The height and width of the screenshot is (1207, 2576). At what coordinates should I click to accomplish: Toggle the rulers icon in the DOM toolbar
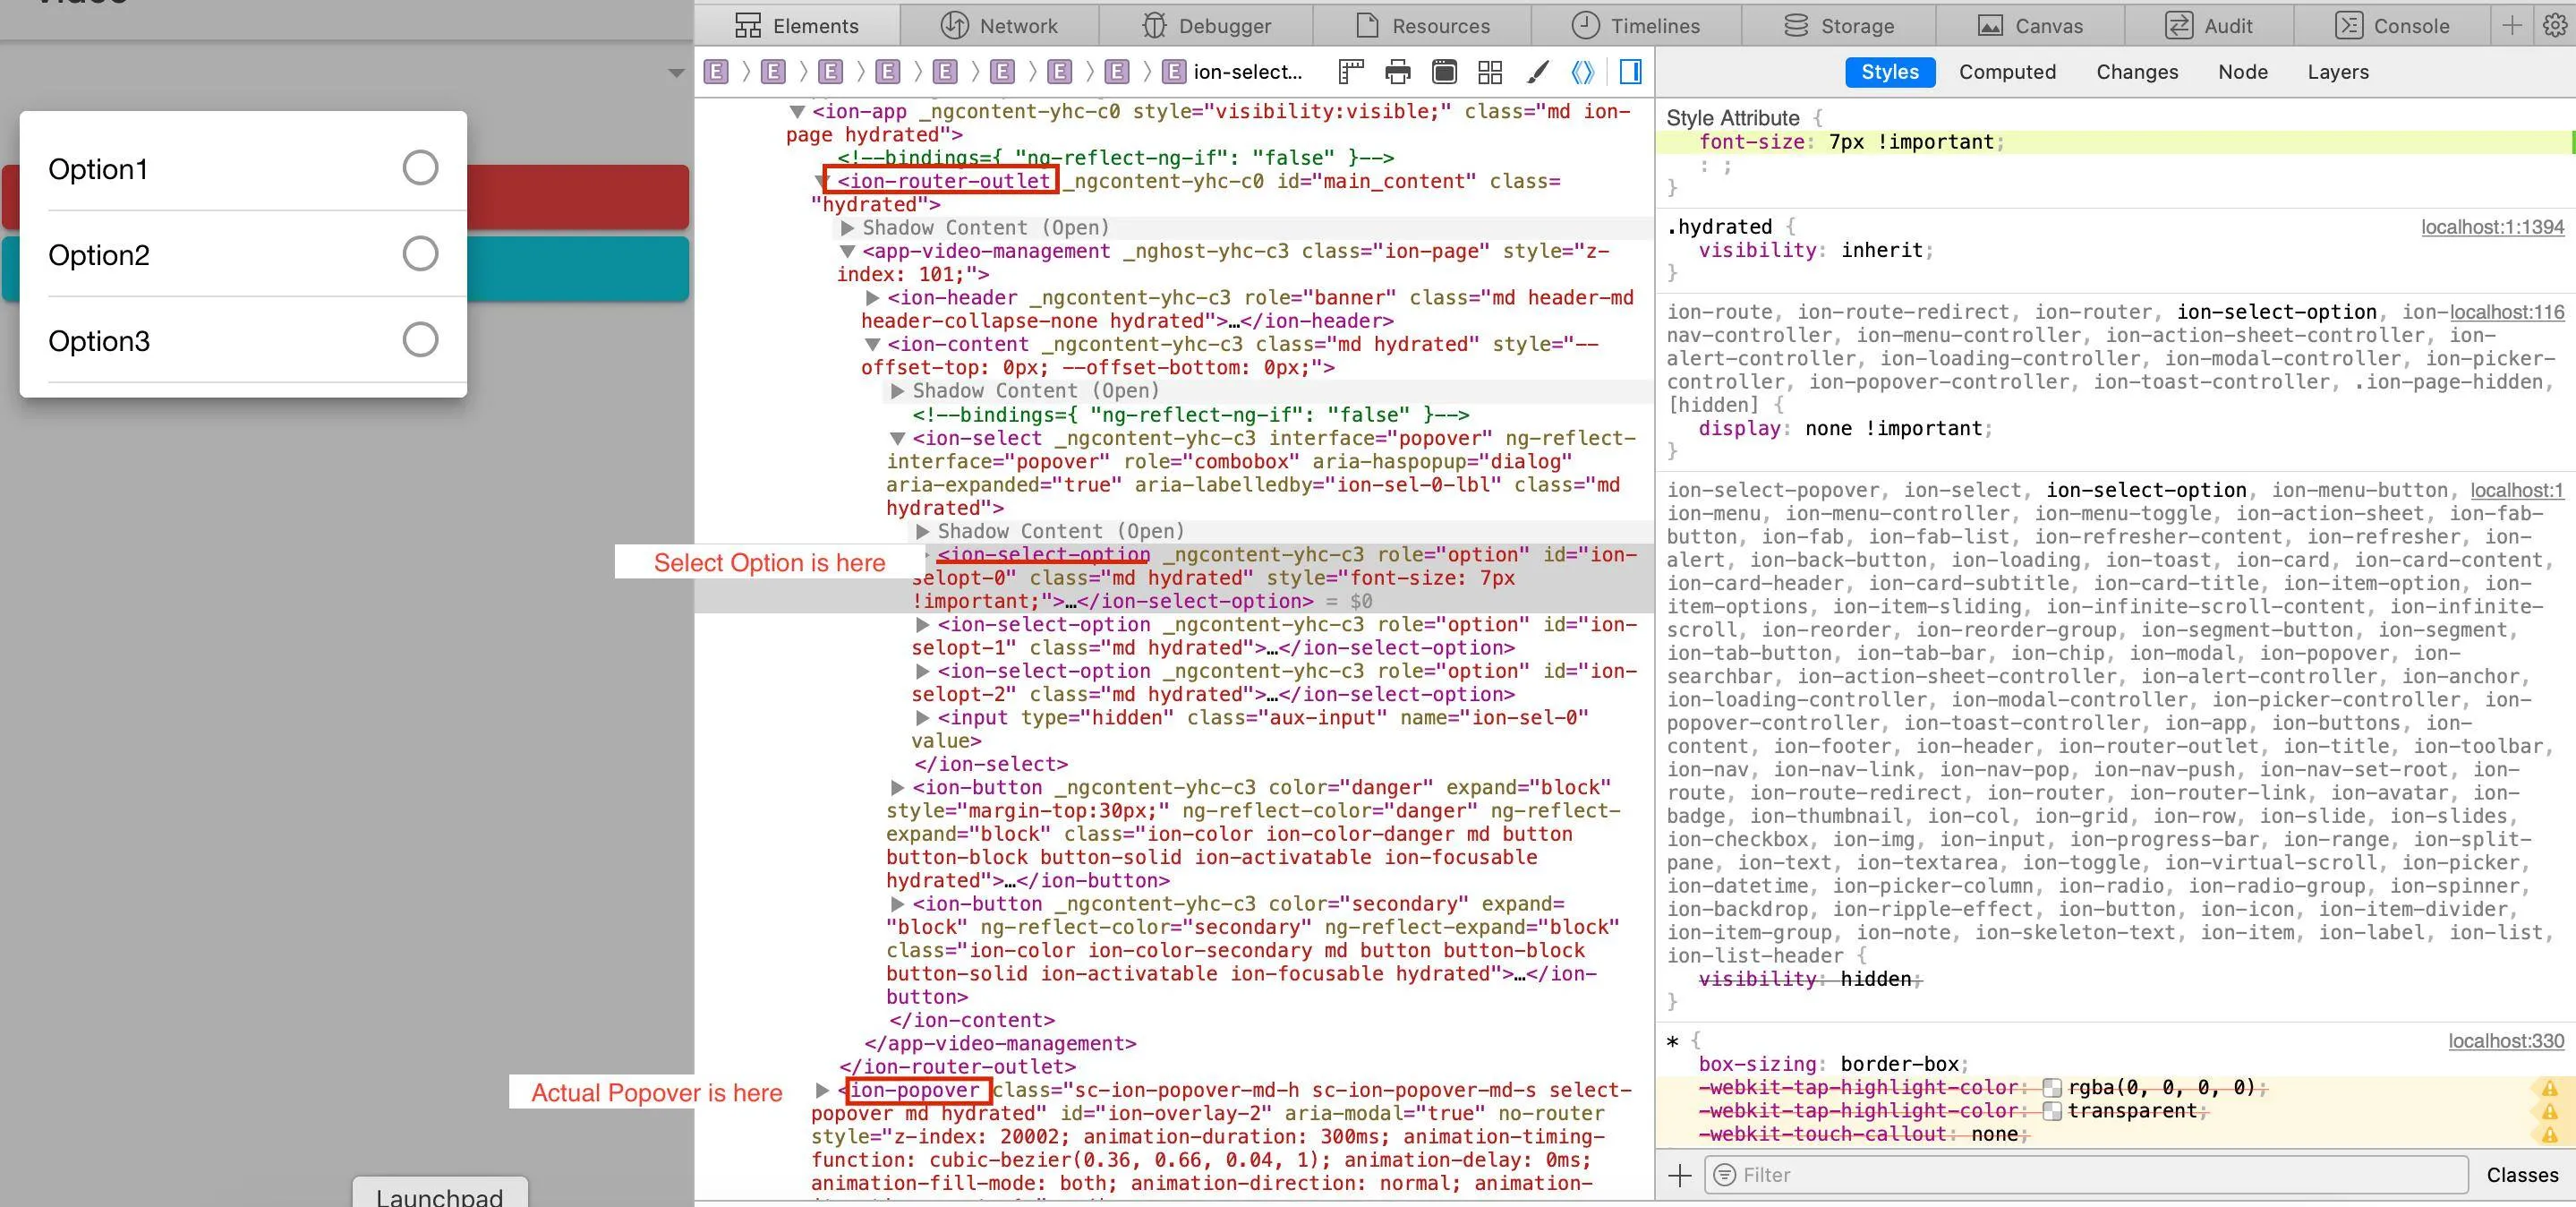[1351, 72]
